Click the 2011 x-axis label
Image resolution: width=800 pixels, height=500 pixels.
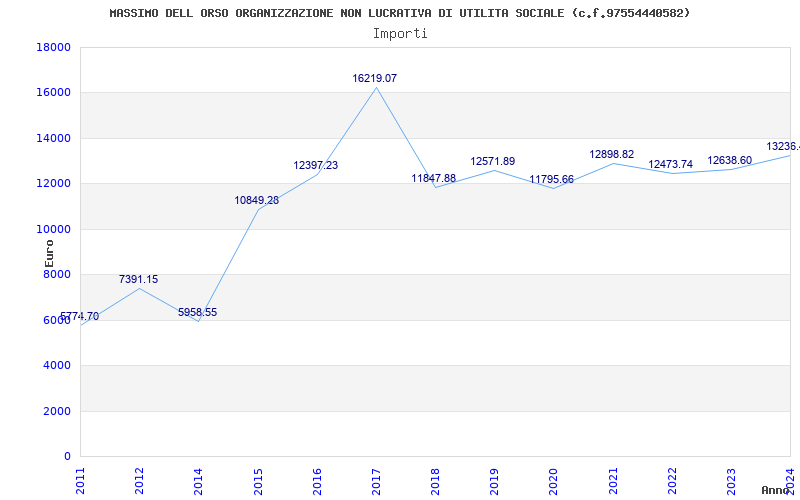click(x=80, y=481)
